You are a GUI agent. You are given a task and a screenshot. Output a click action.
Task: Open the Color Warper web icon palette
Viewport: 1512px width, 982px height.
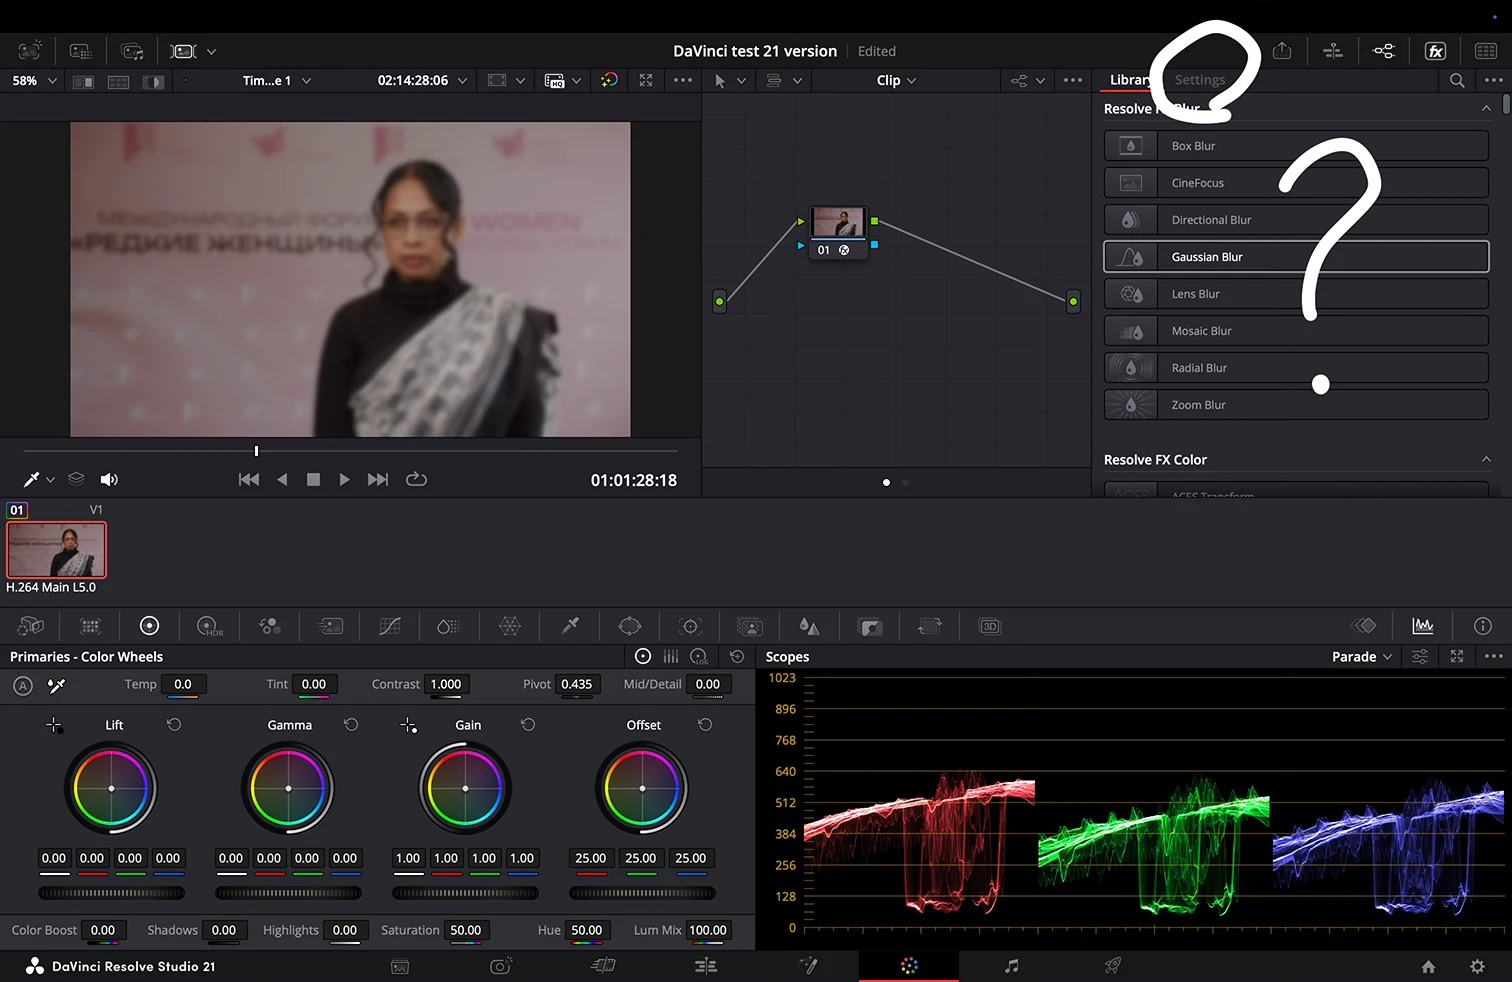click(510, 626)
